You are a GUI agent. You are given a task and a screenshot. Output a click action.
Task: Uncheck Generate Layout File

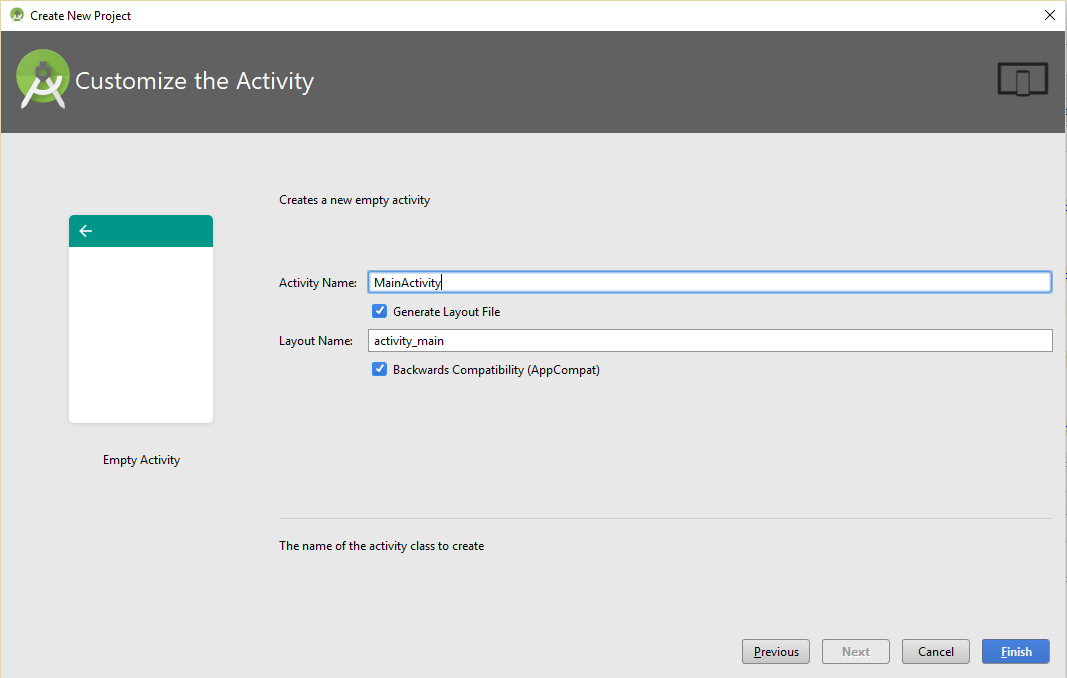[379, 311]
